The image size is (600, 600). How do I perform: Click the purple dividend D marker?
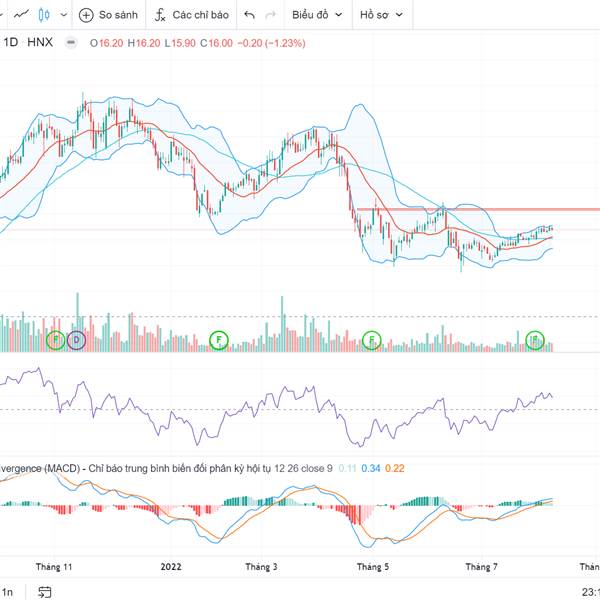pyautogui.click(x=77, y=341)
